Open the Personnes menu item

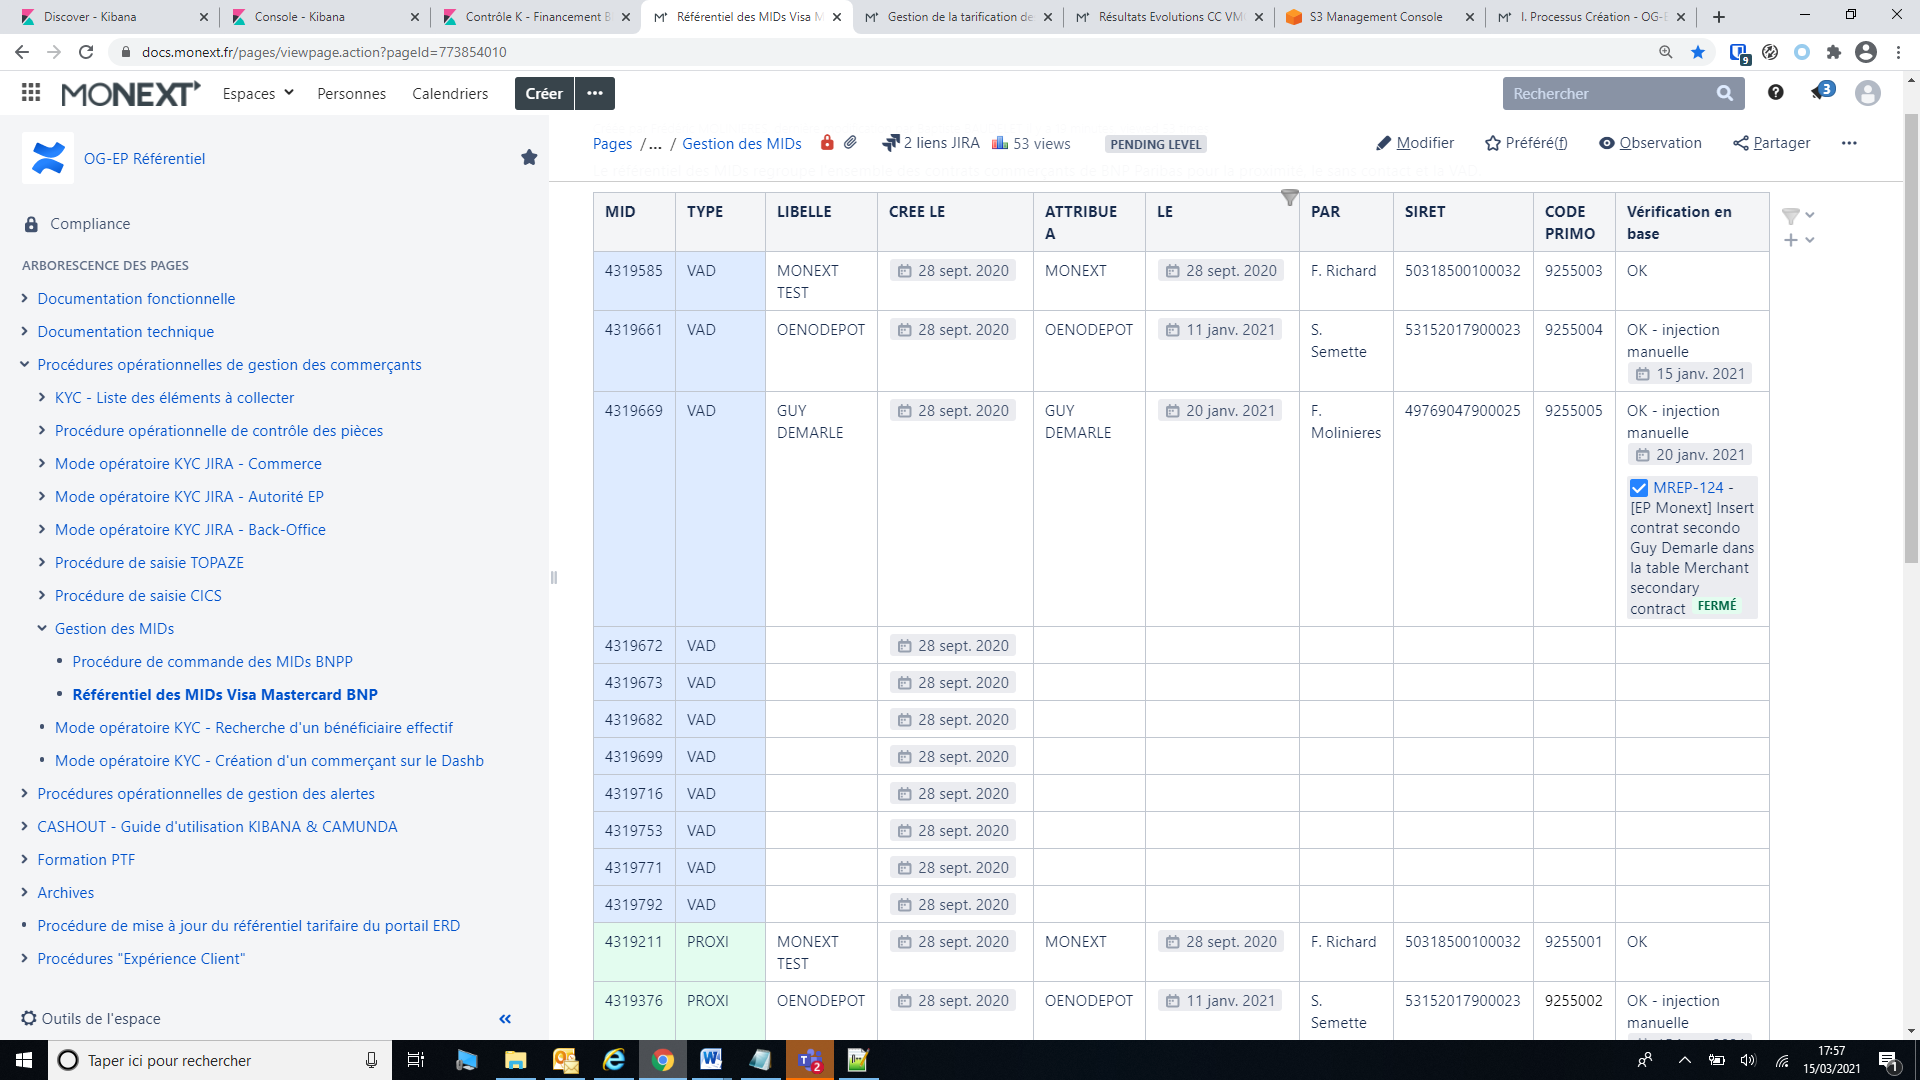click(x=351, y=93)
